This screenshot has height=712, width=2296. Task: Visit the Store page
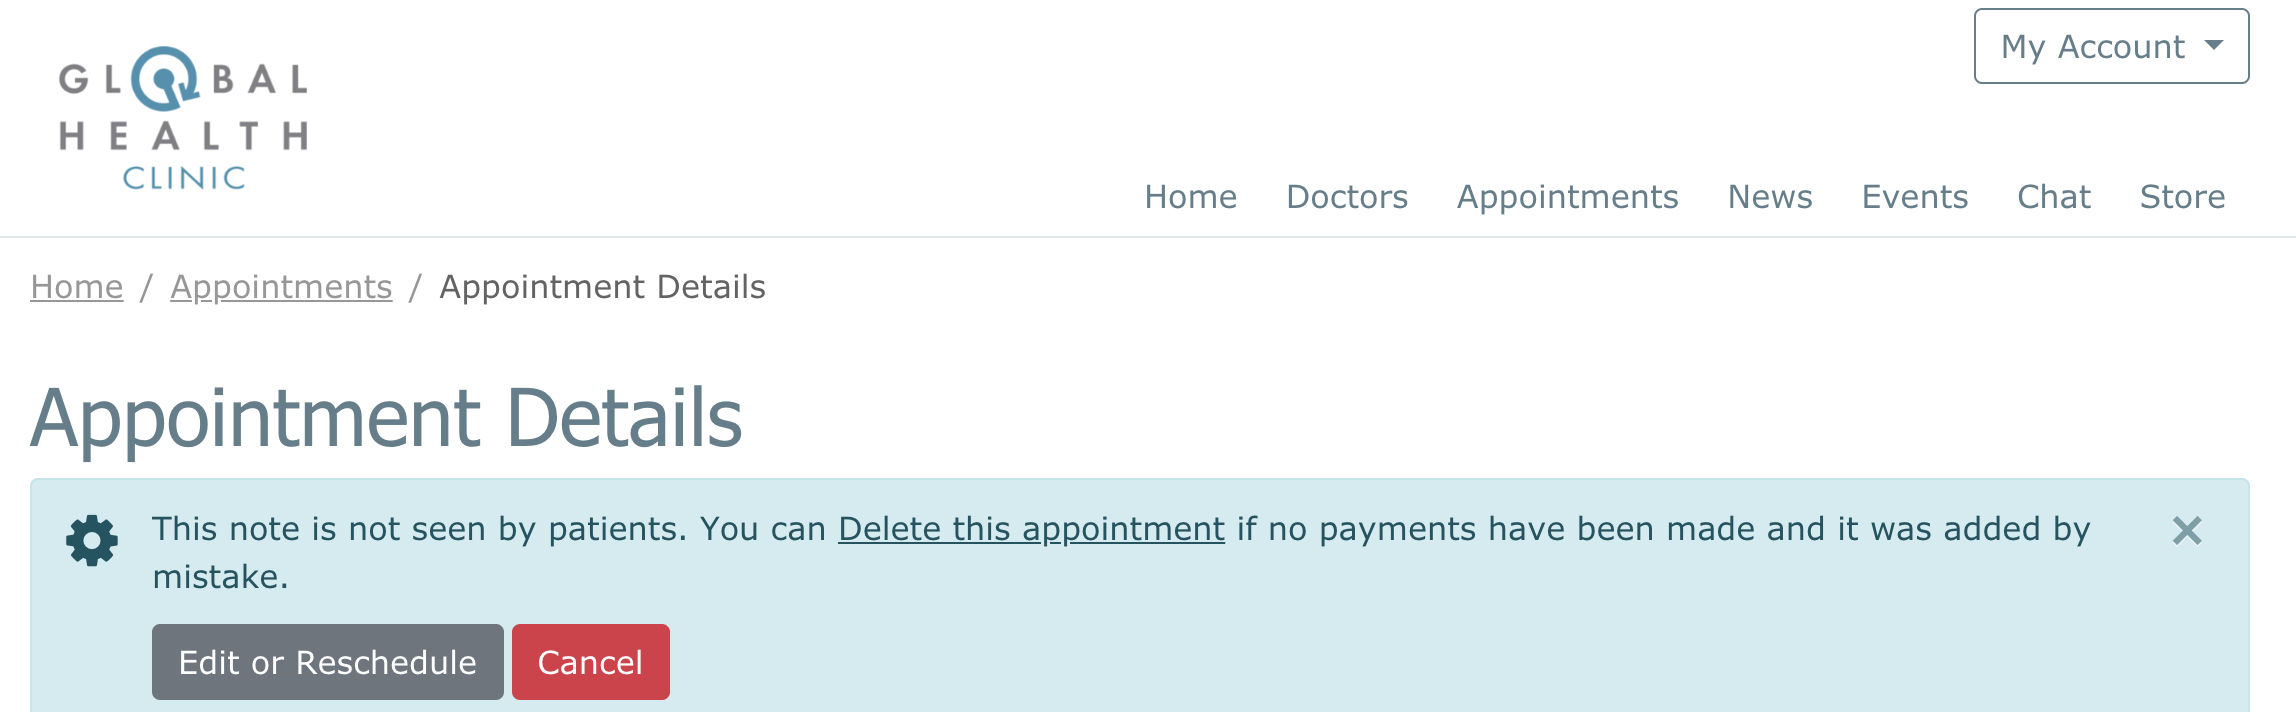(x=2182, y=197)
